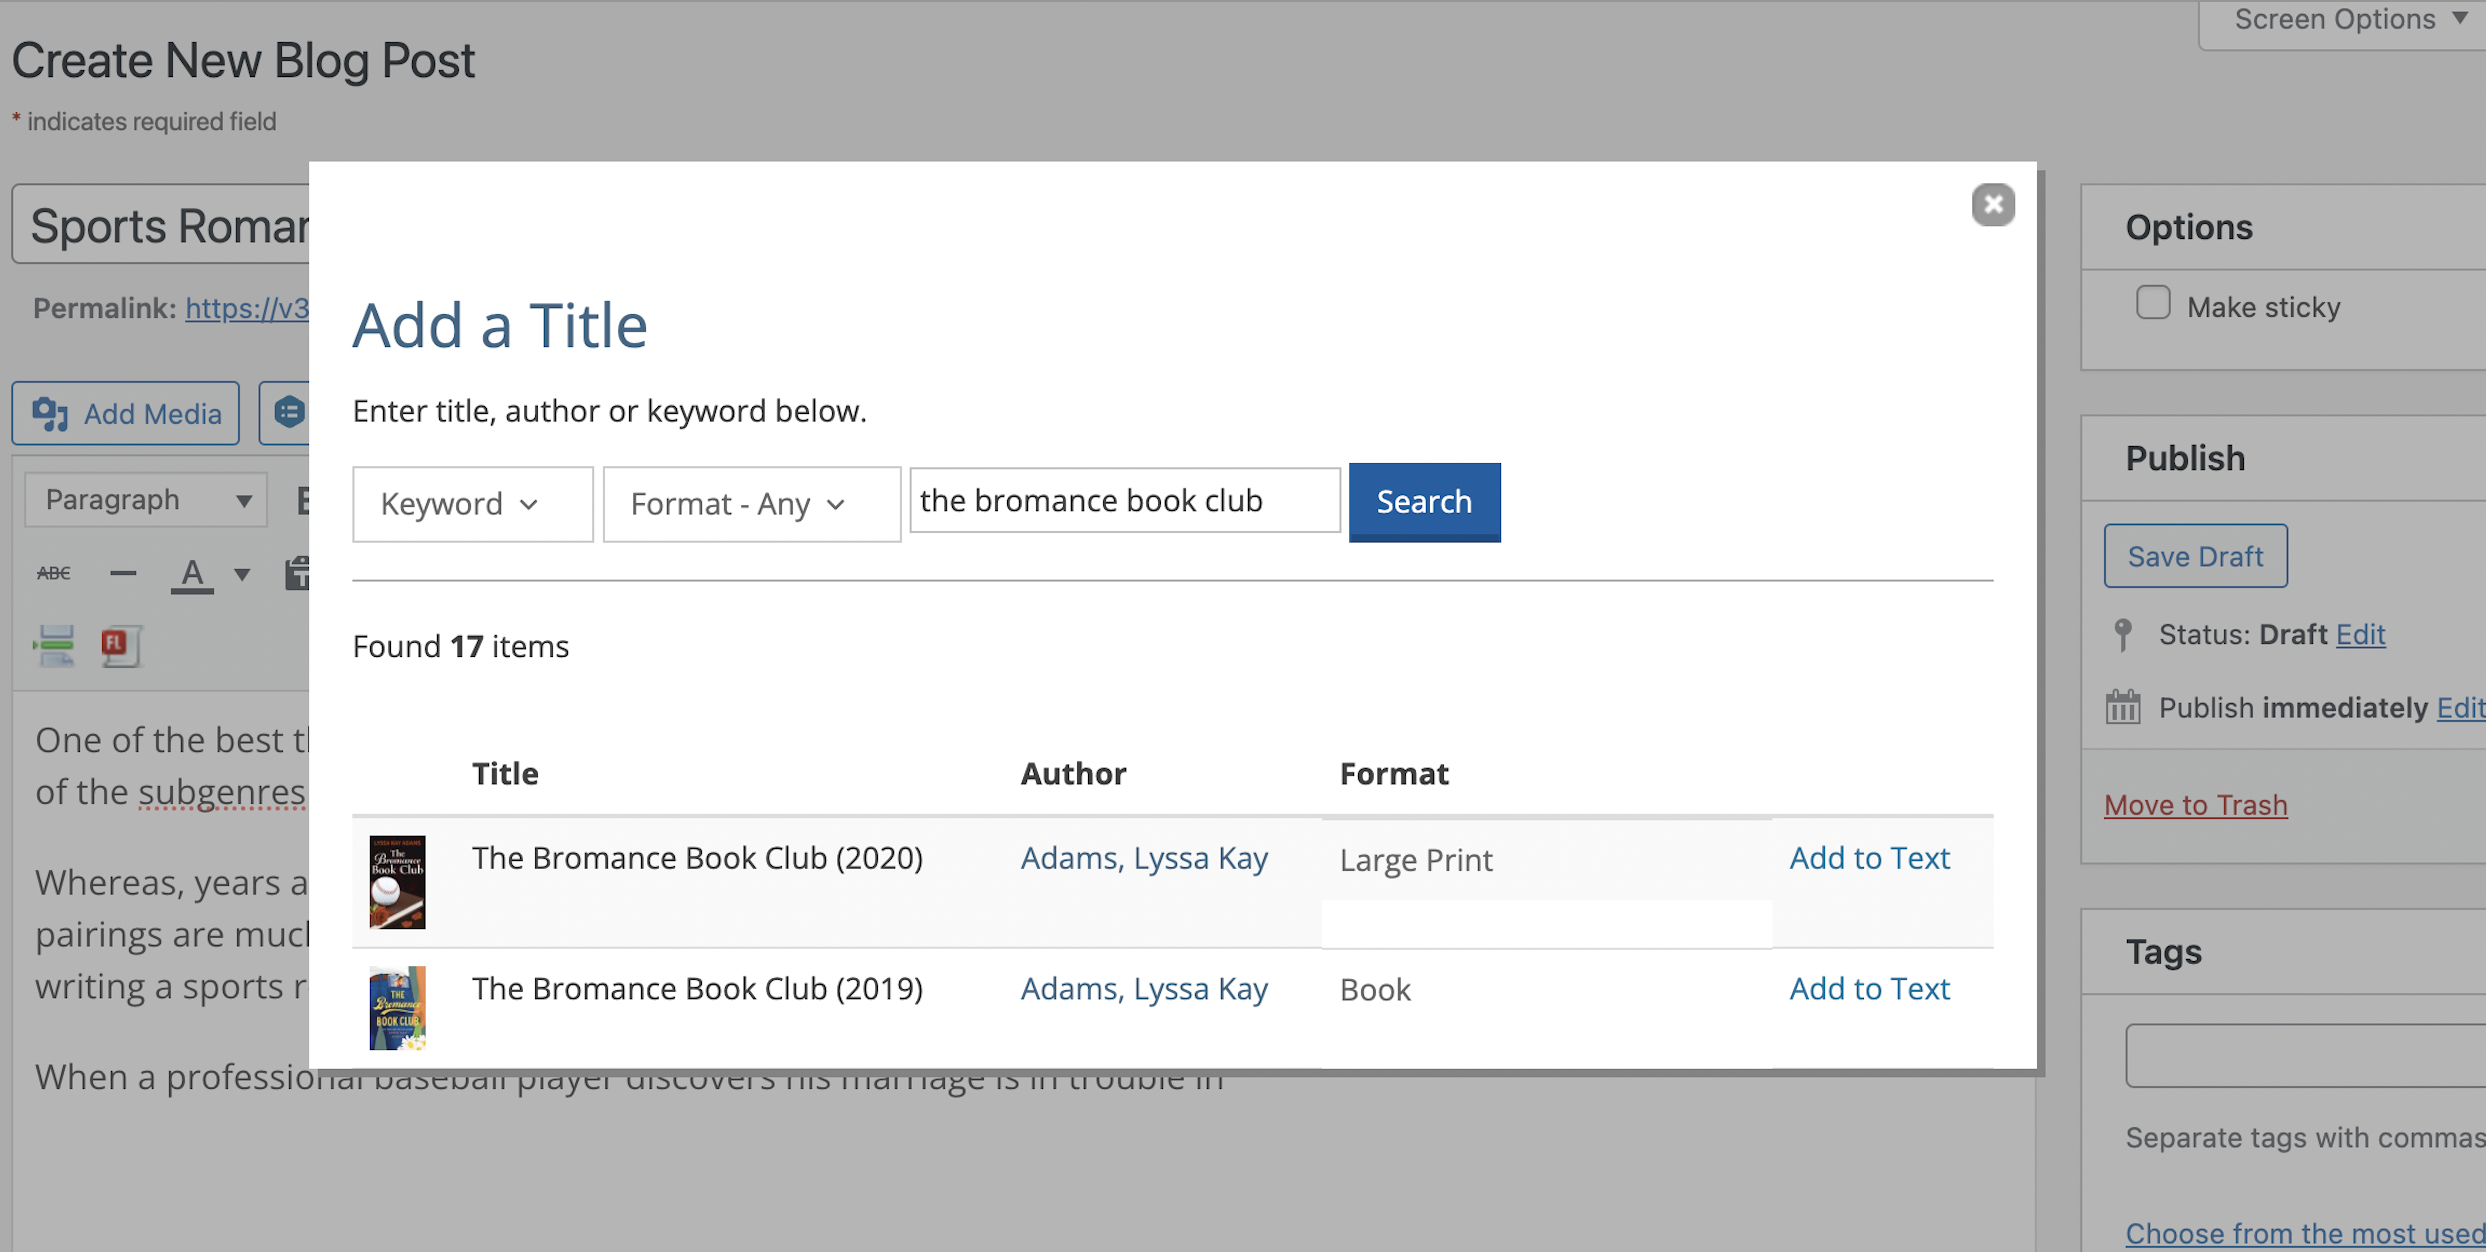
Task: Open the Format - Any filter dropdown
Action: (750, 503)
